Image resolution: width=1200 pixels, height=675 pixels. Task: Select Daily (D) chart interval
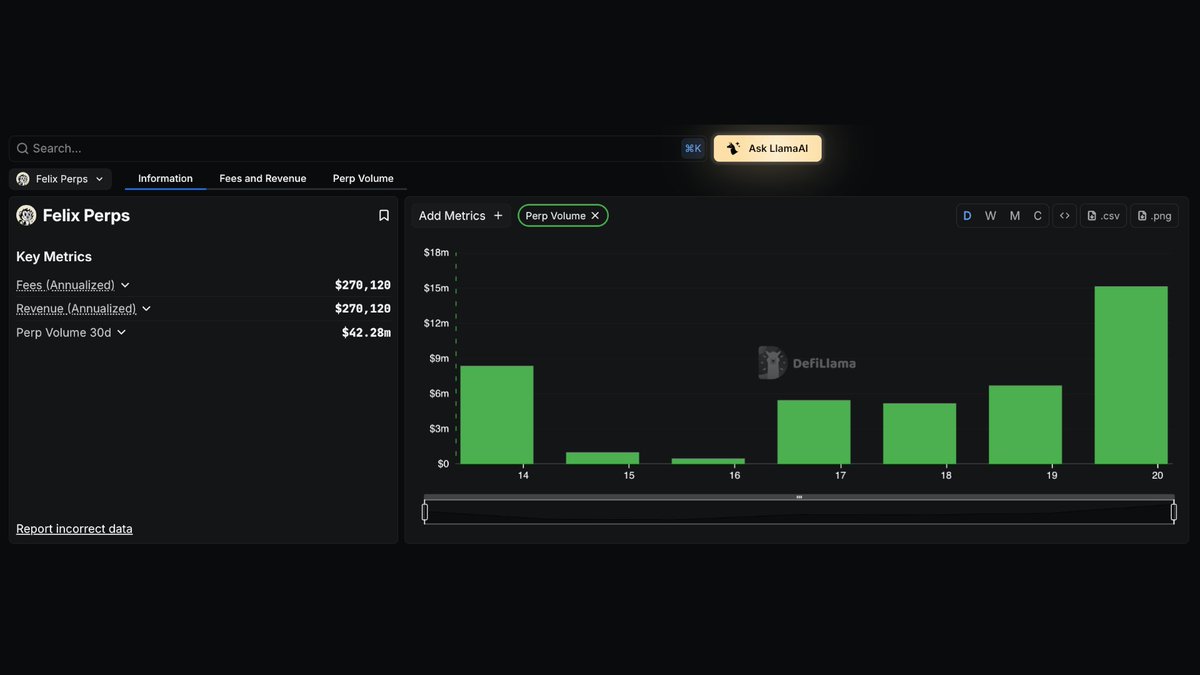click(x=967, y=215)
